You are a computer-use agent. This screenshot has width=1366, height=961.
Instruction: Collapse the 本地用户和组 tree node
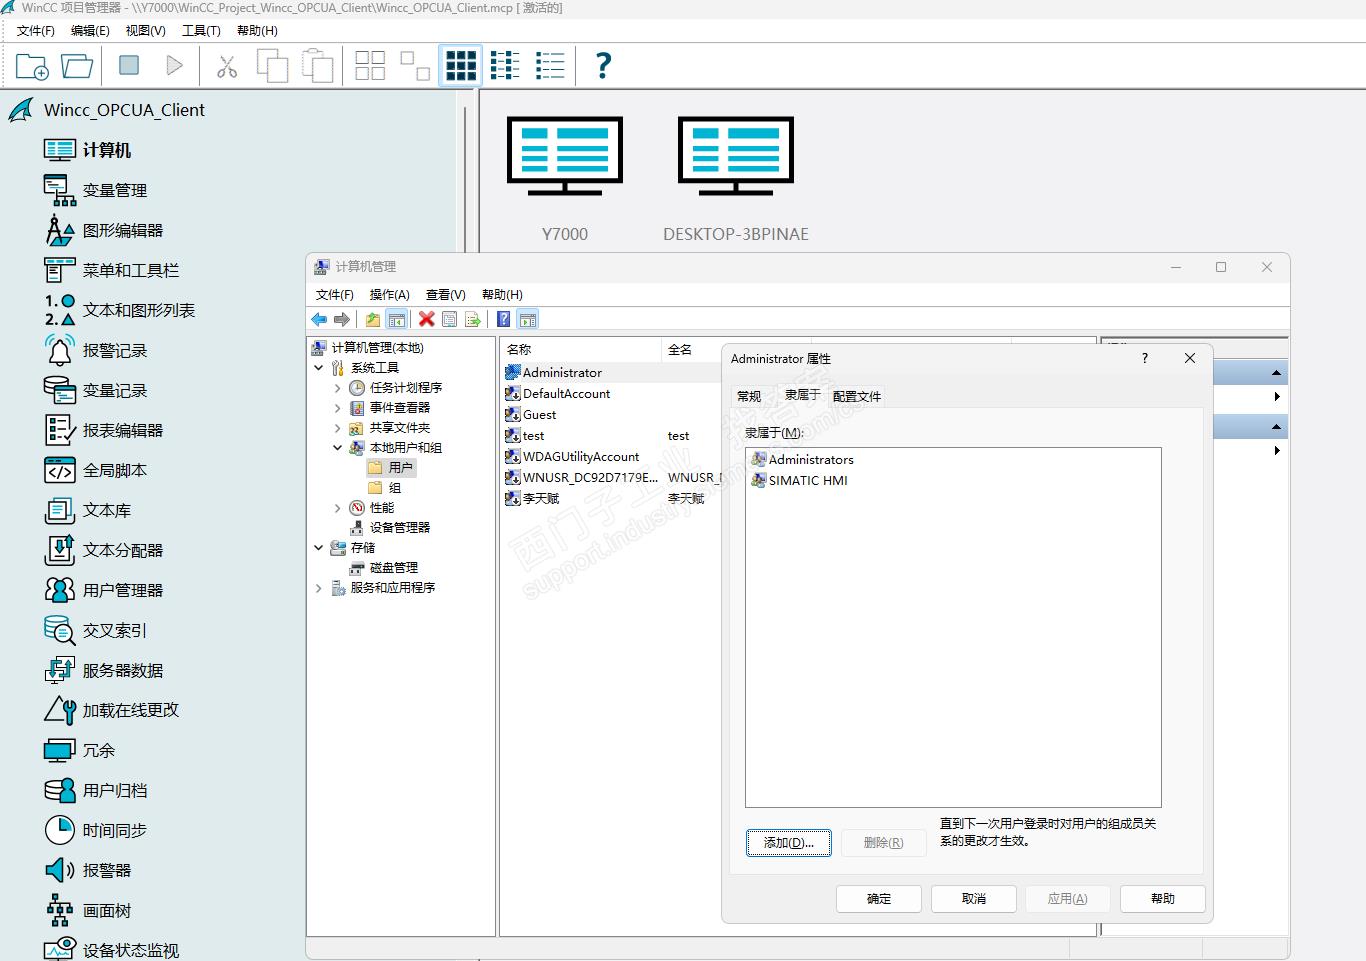[337, 448]
